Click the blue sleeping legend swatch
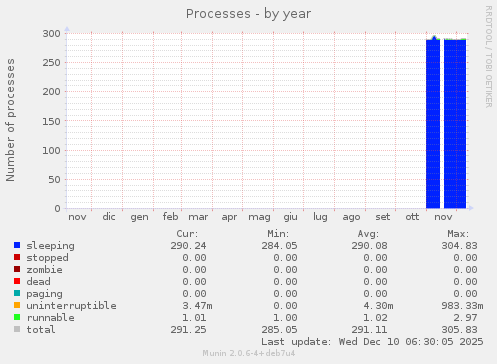This screenshot has height=364, width=497. tap(17, 245)
